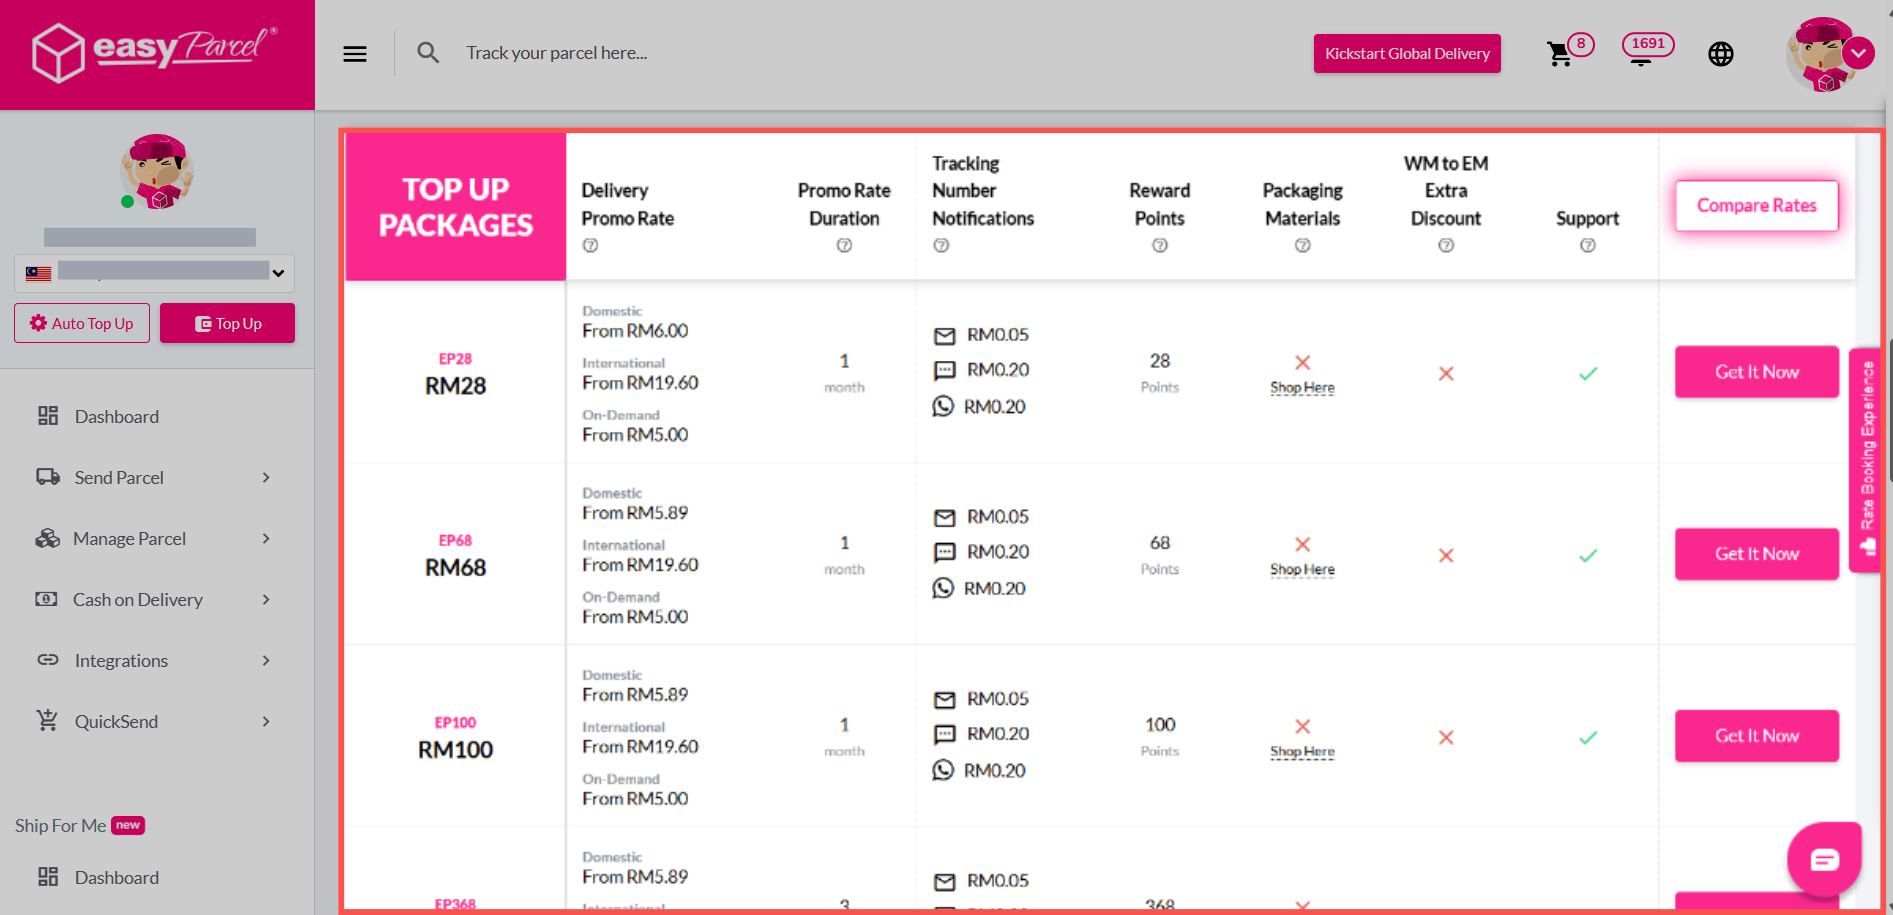The width and height of the screenshot is (1893, 915).
Task: Click the TOP UP PACKAGES header
Action: (456, 207)
